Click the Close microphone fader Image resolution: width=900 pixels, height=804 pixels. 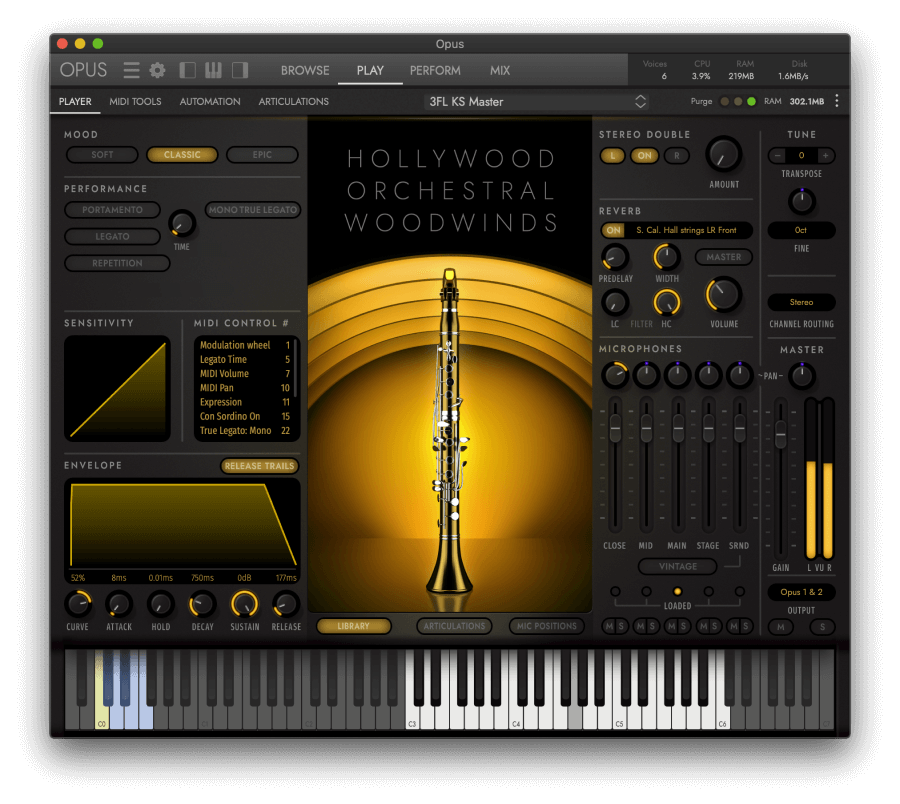click(615, 427)
